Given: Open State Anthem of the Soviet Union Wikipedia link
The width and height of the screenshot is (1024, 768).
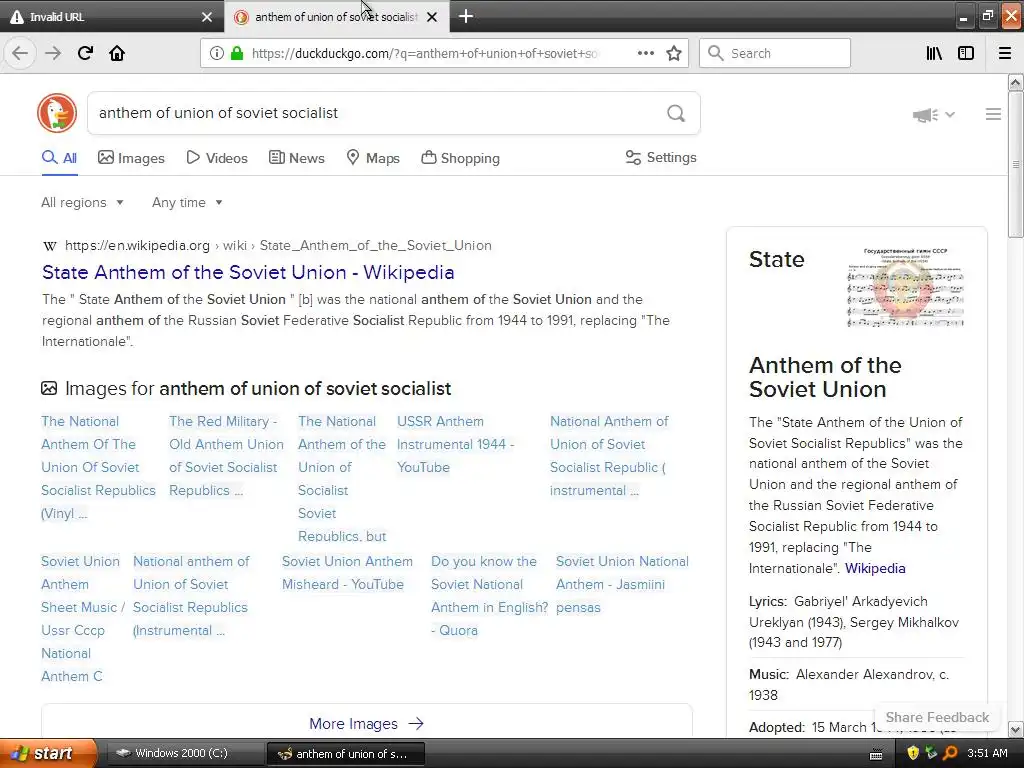Looking at the screenshot, I should coord(248,272).
